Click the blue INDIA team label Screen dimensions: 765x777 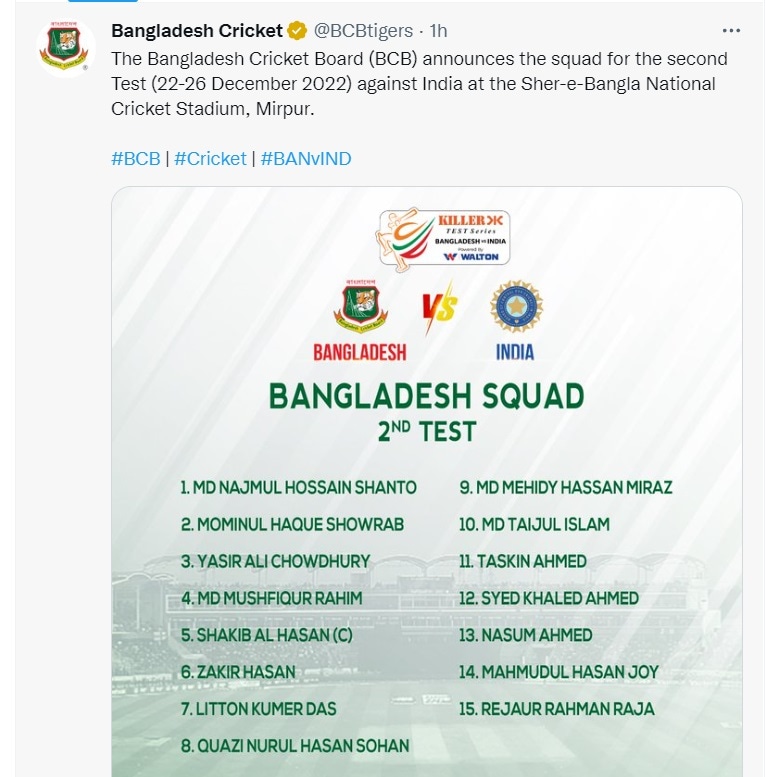point(515,353)
